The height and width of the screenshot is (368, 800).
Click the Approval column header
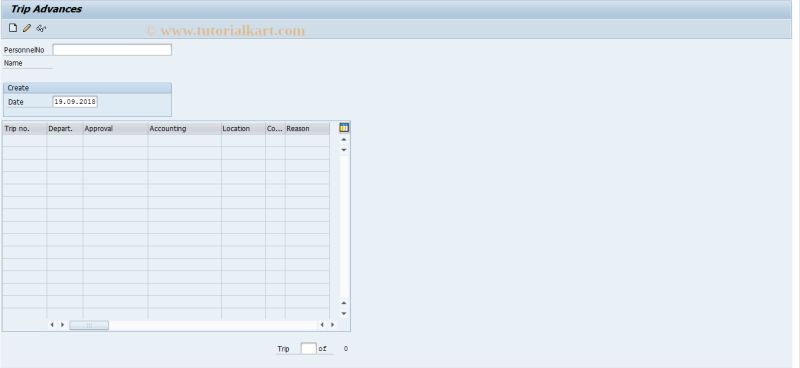pyautogui.click(x=115, y=129)
